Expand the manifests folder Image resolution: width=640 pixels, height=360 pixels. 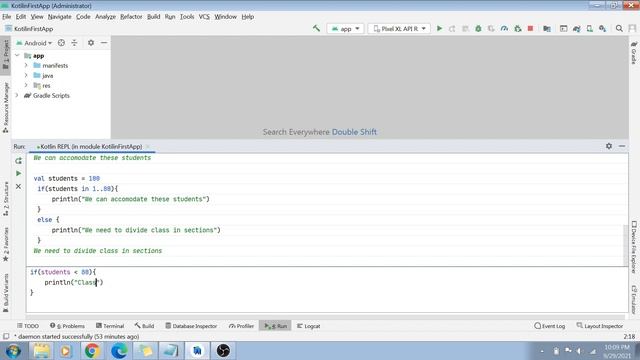[x=26, y=65]
